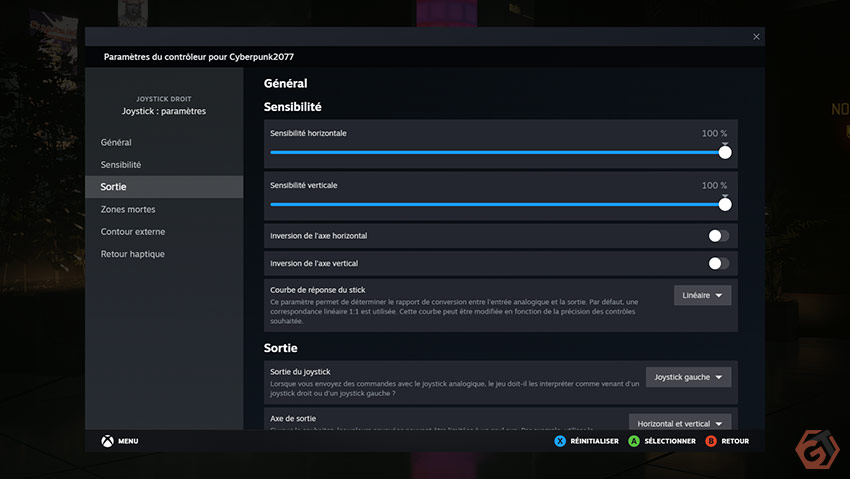Click the Sensibilité verticale 100 % value
The width and height of the screenshot is (850, 479).
tap(714, 185)
